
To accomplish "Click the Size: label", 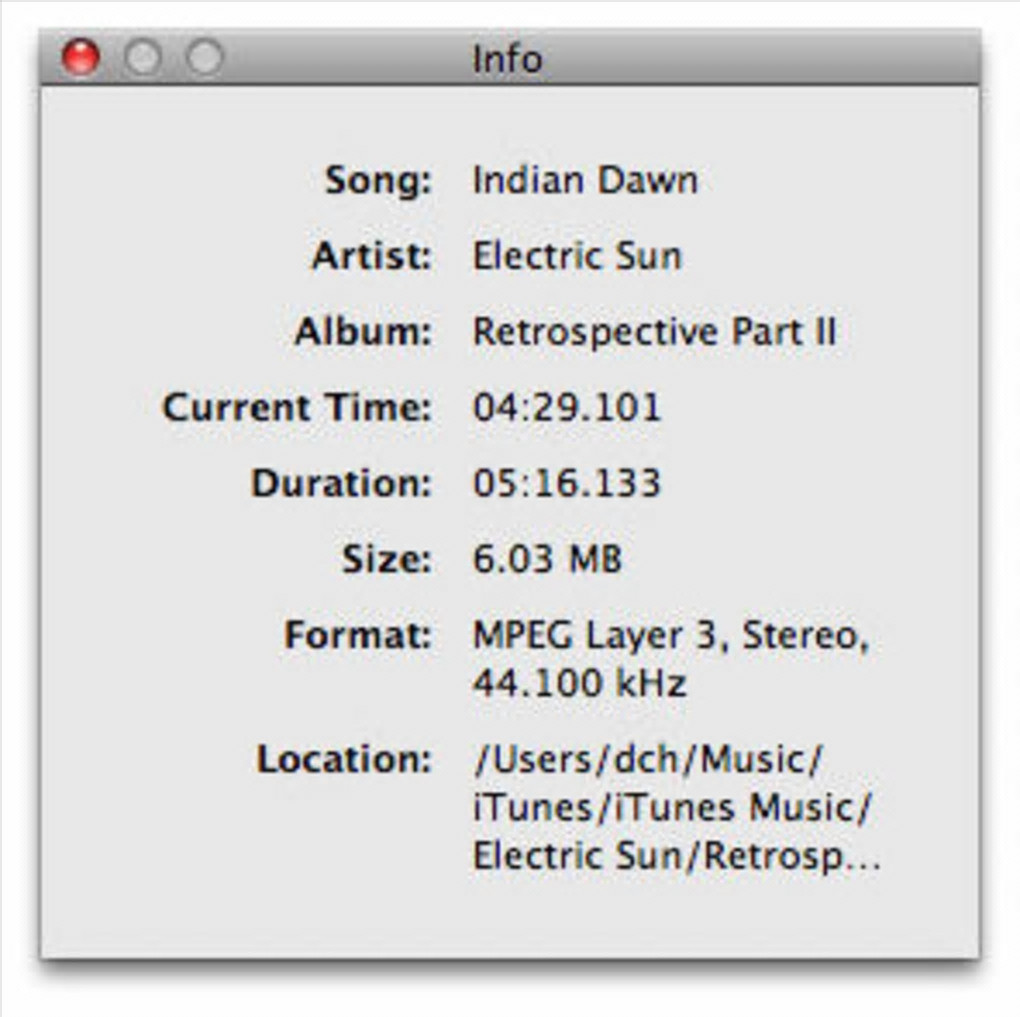I will coord(387,559).
